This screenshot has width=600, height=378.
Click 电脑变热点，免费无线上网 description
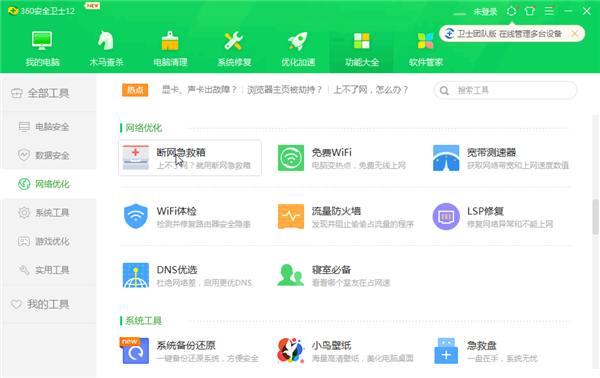point(359,166)
